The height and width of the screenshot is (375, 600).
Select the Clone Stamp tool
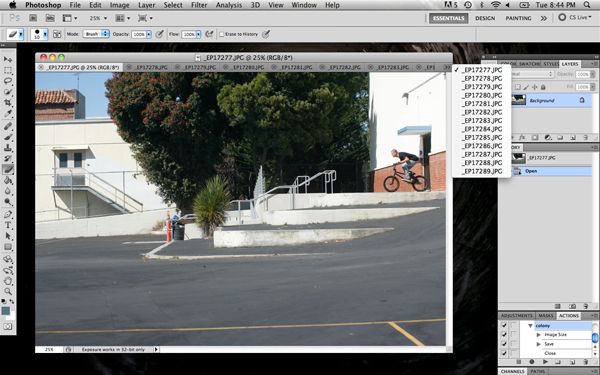8,147
